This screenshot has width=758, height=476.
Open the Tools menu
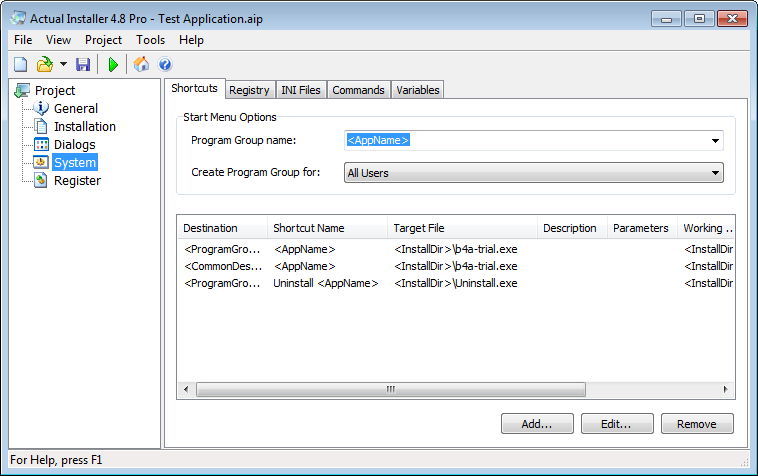150,40
